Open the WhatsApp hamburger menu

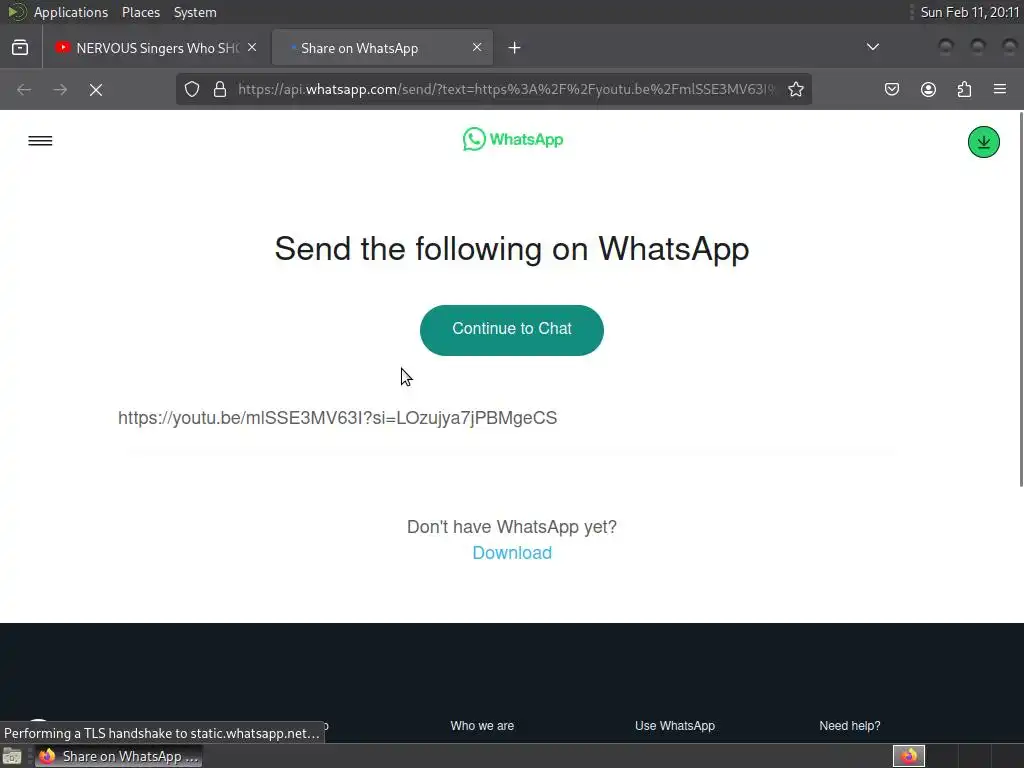pyautogui.click(x=40, y=140)
